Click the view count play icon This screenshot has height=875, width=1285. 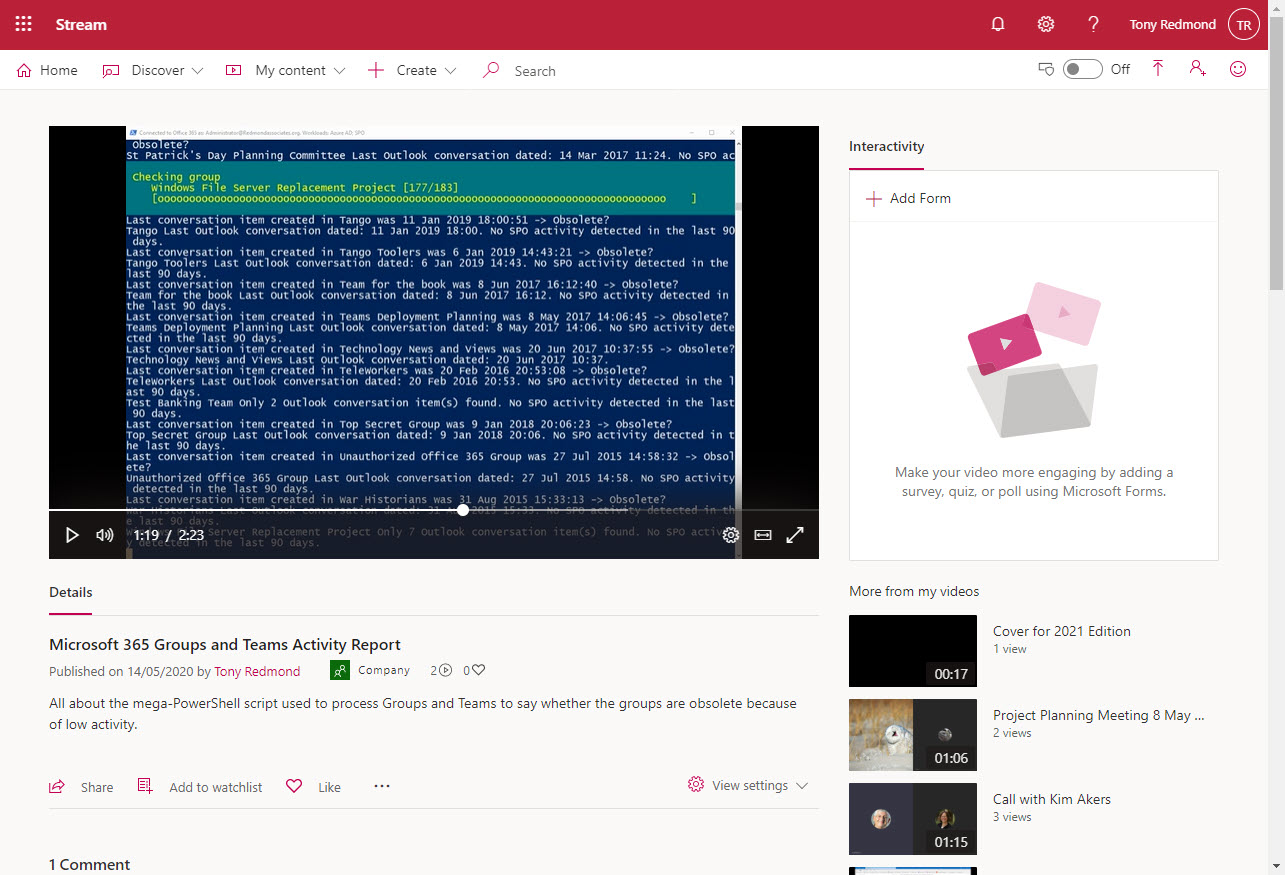click(445, 670)
